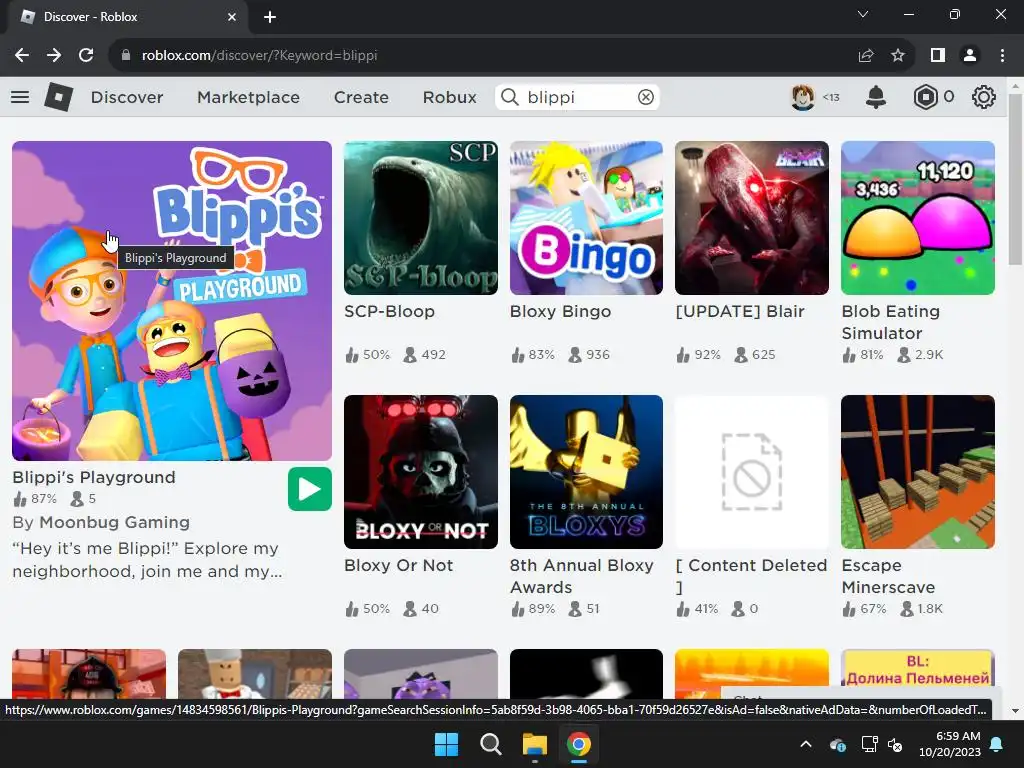The image size is (1024, 768).
Task: Open a new browser tab
Action: (270, 17)
